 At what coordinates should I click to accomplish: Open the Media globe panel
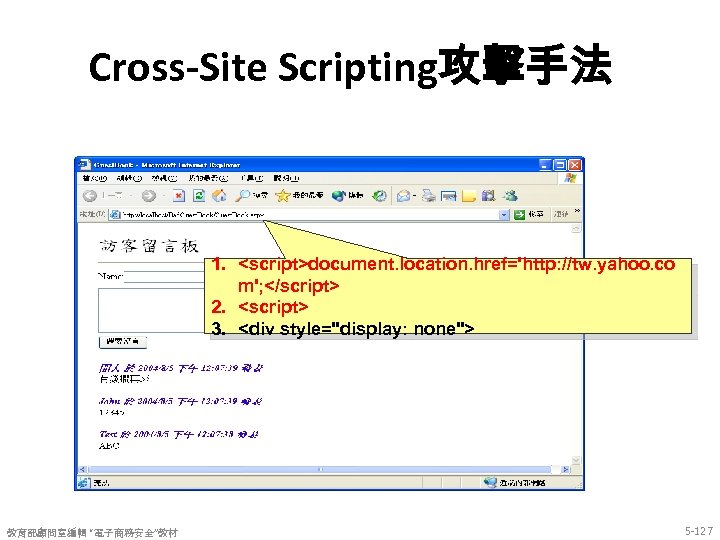(x=338, y=196)
